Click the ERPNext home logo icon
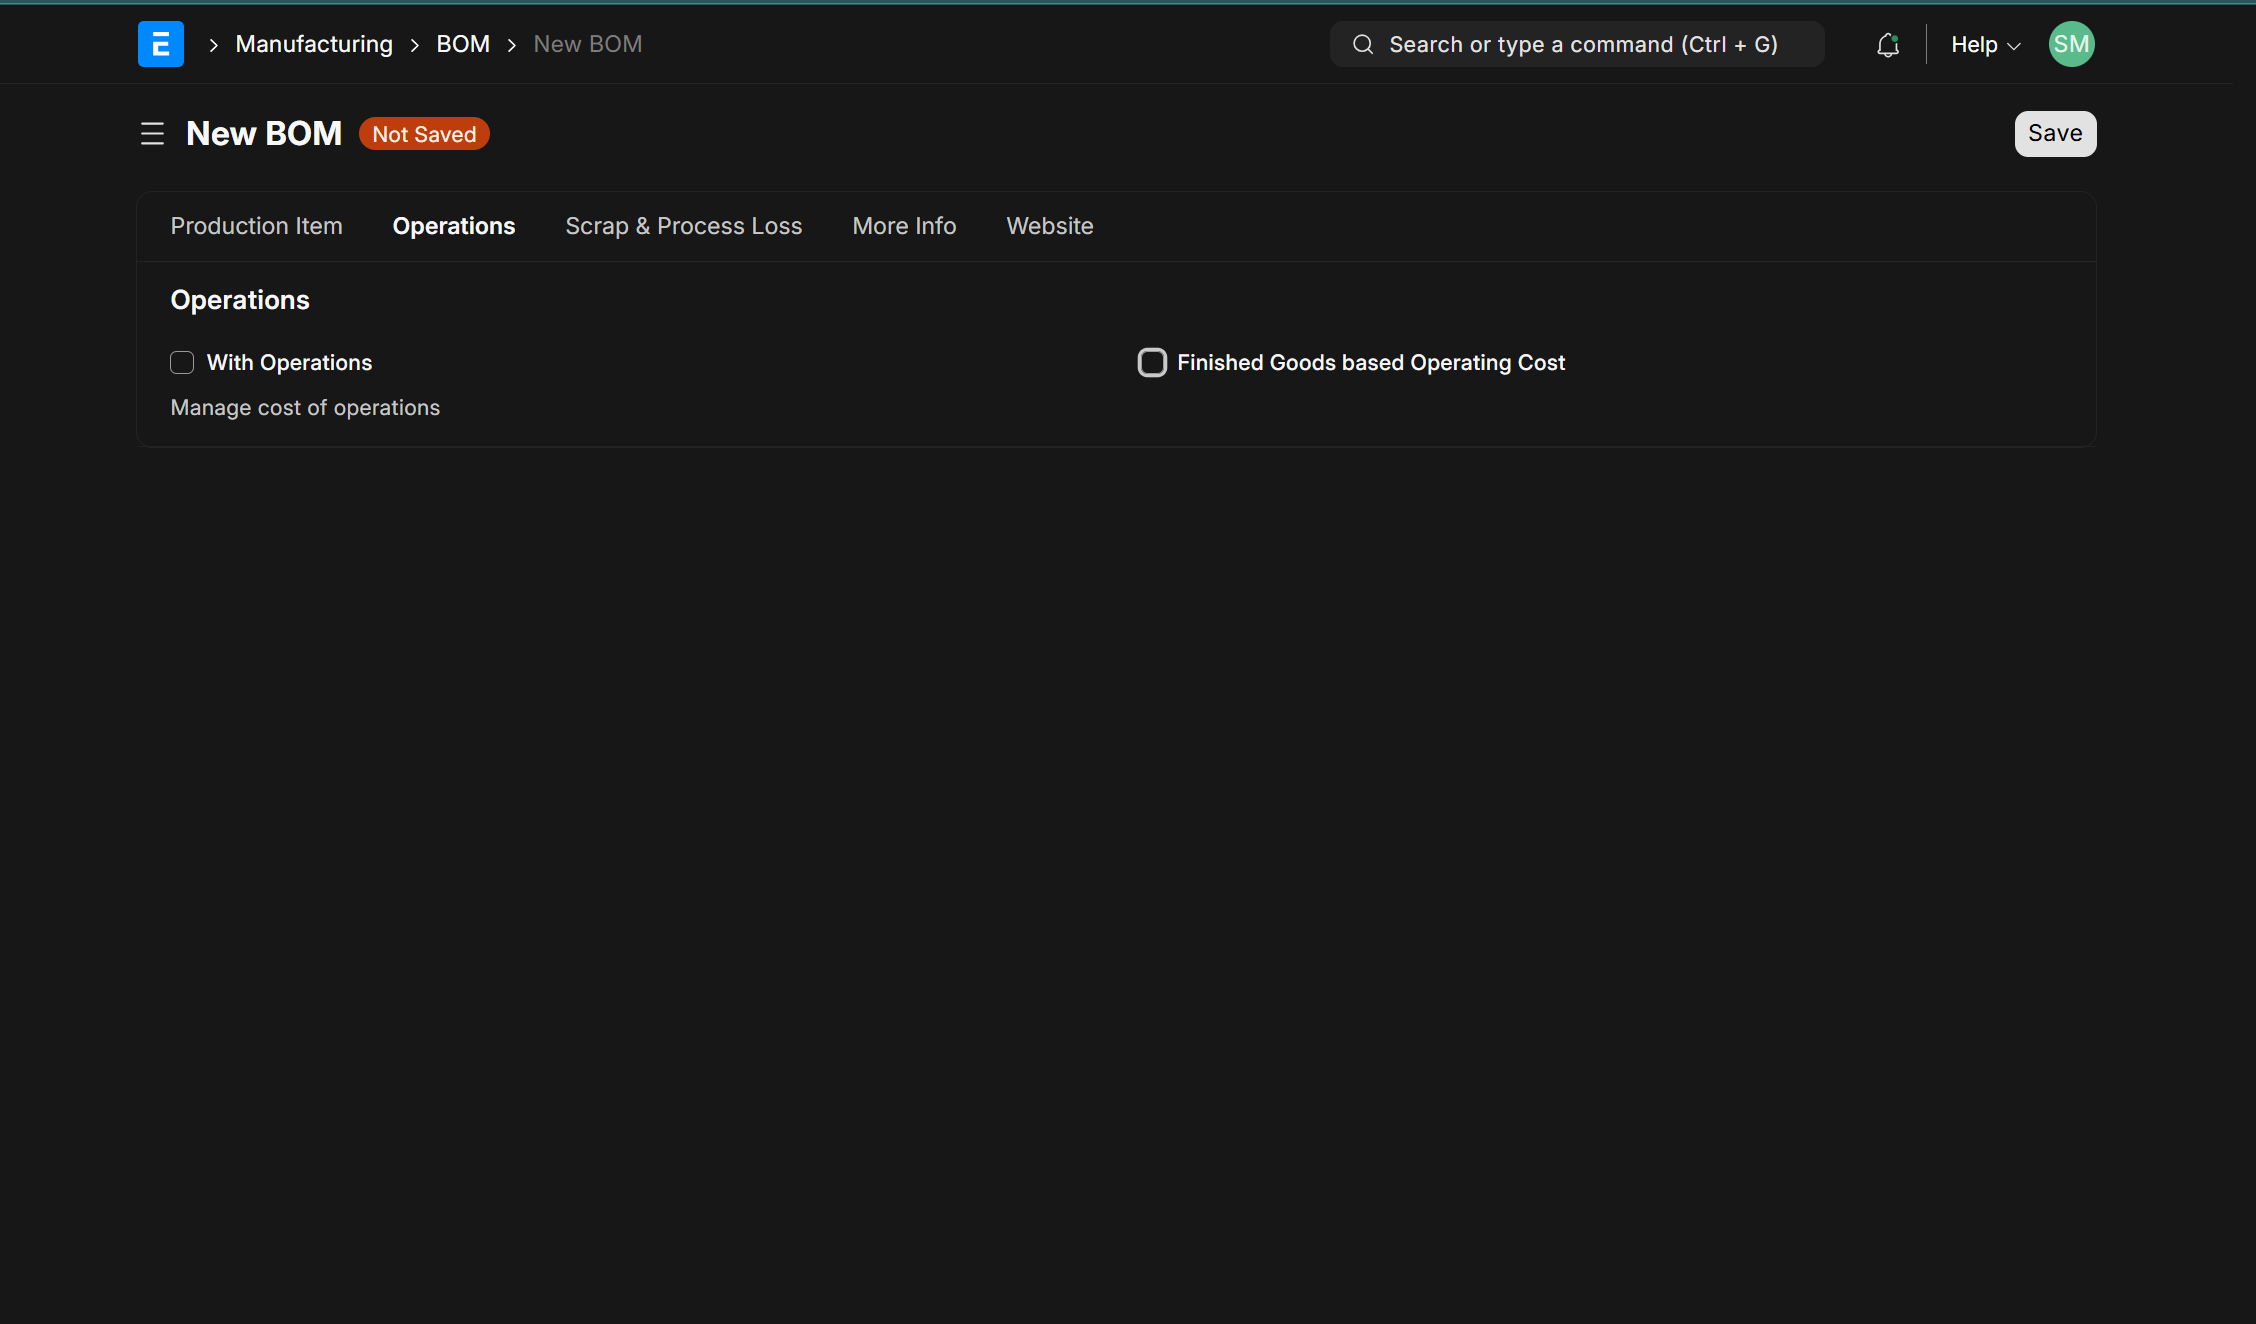The width and height of the screenshot is (2256, 1324). [x=160, y=44]
